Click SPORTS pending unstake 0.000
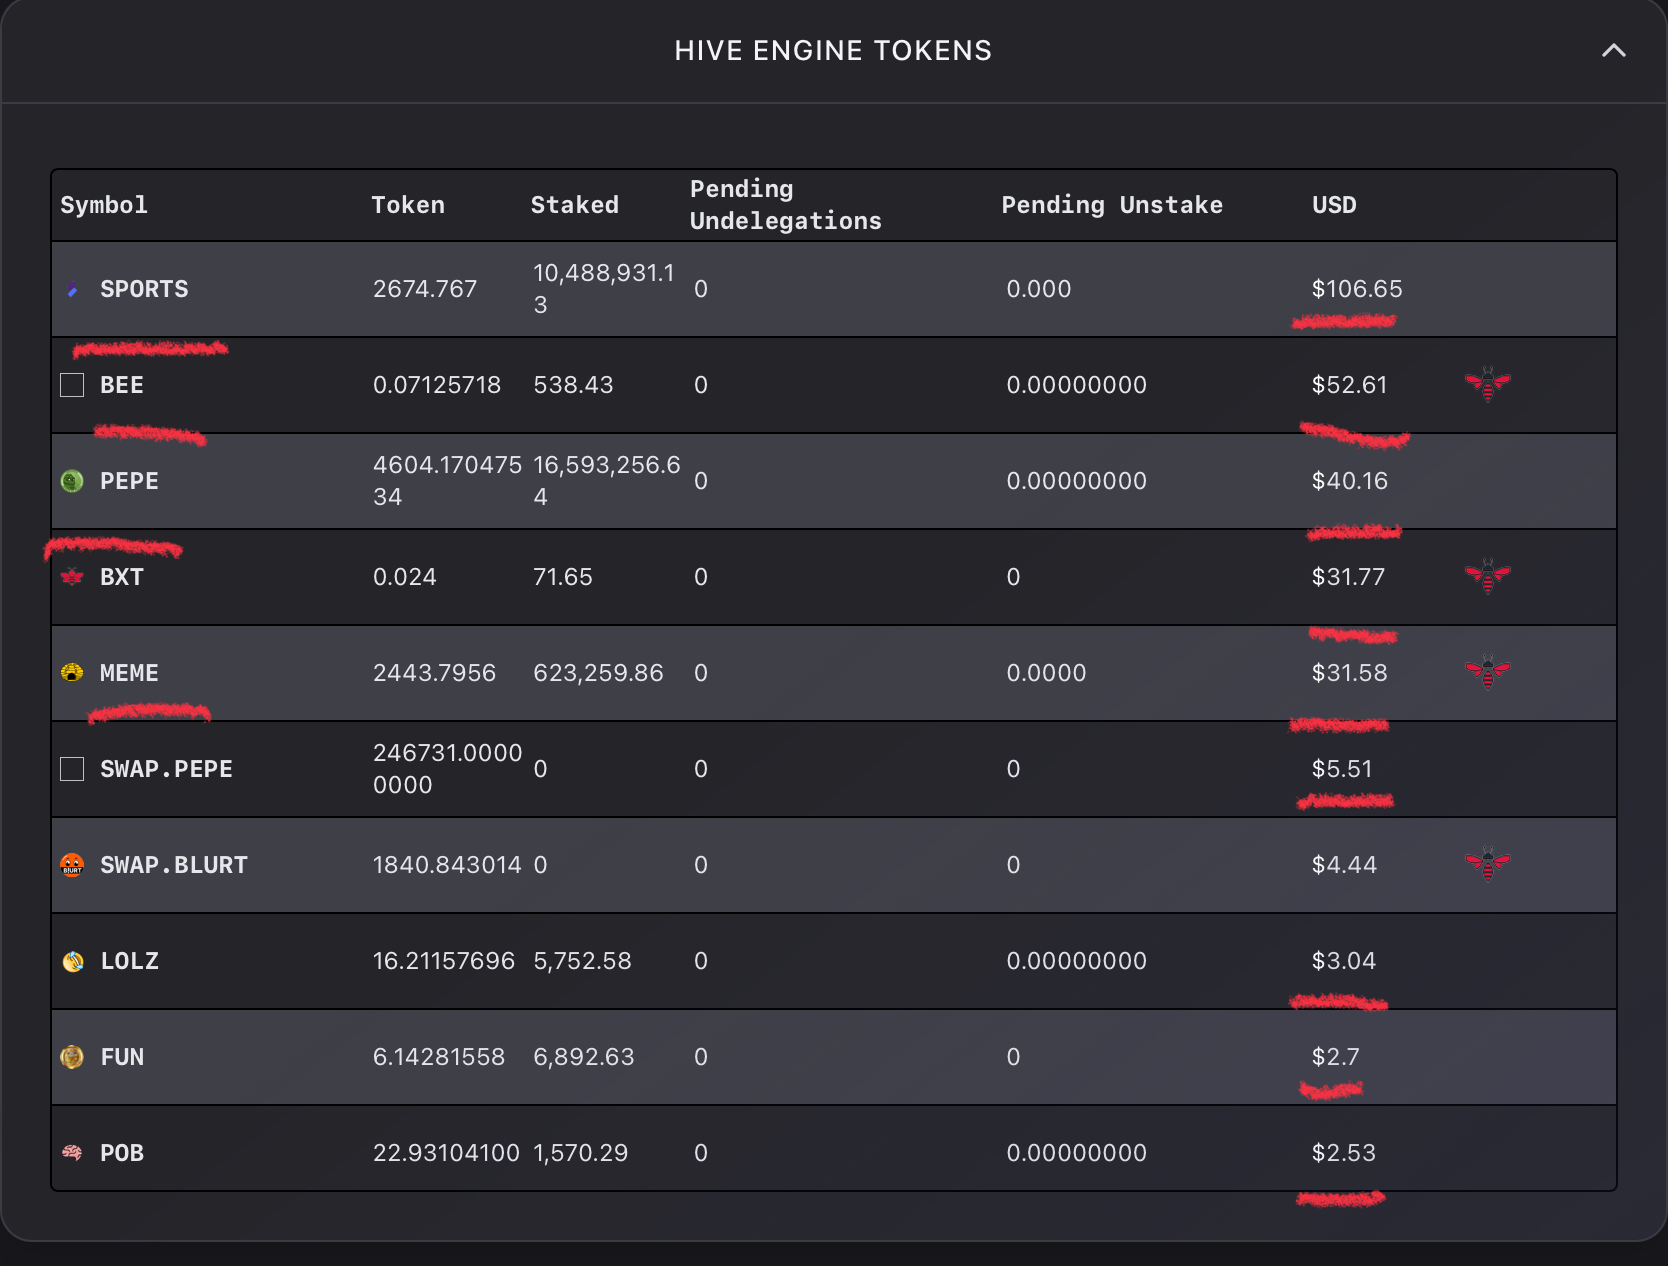 point(1038,289)
